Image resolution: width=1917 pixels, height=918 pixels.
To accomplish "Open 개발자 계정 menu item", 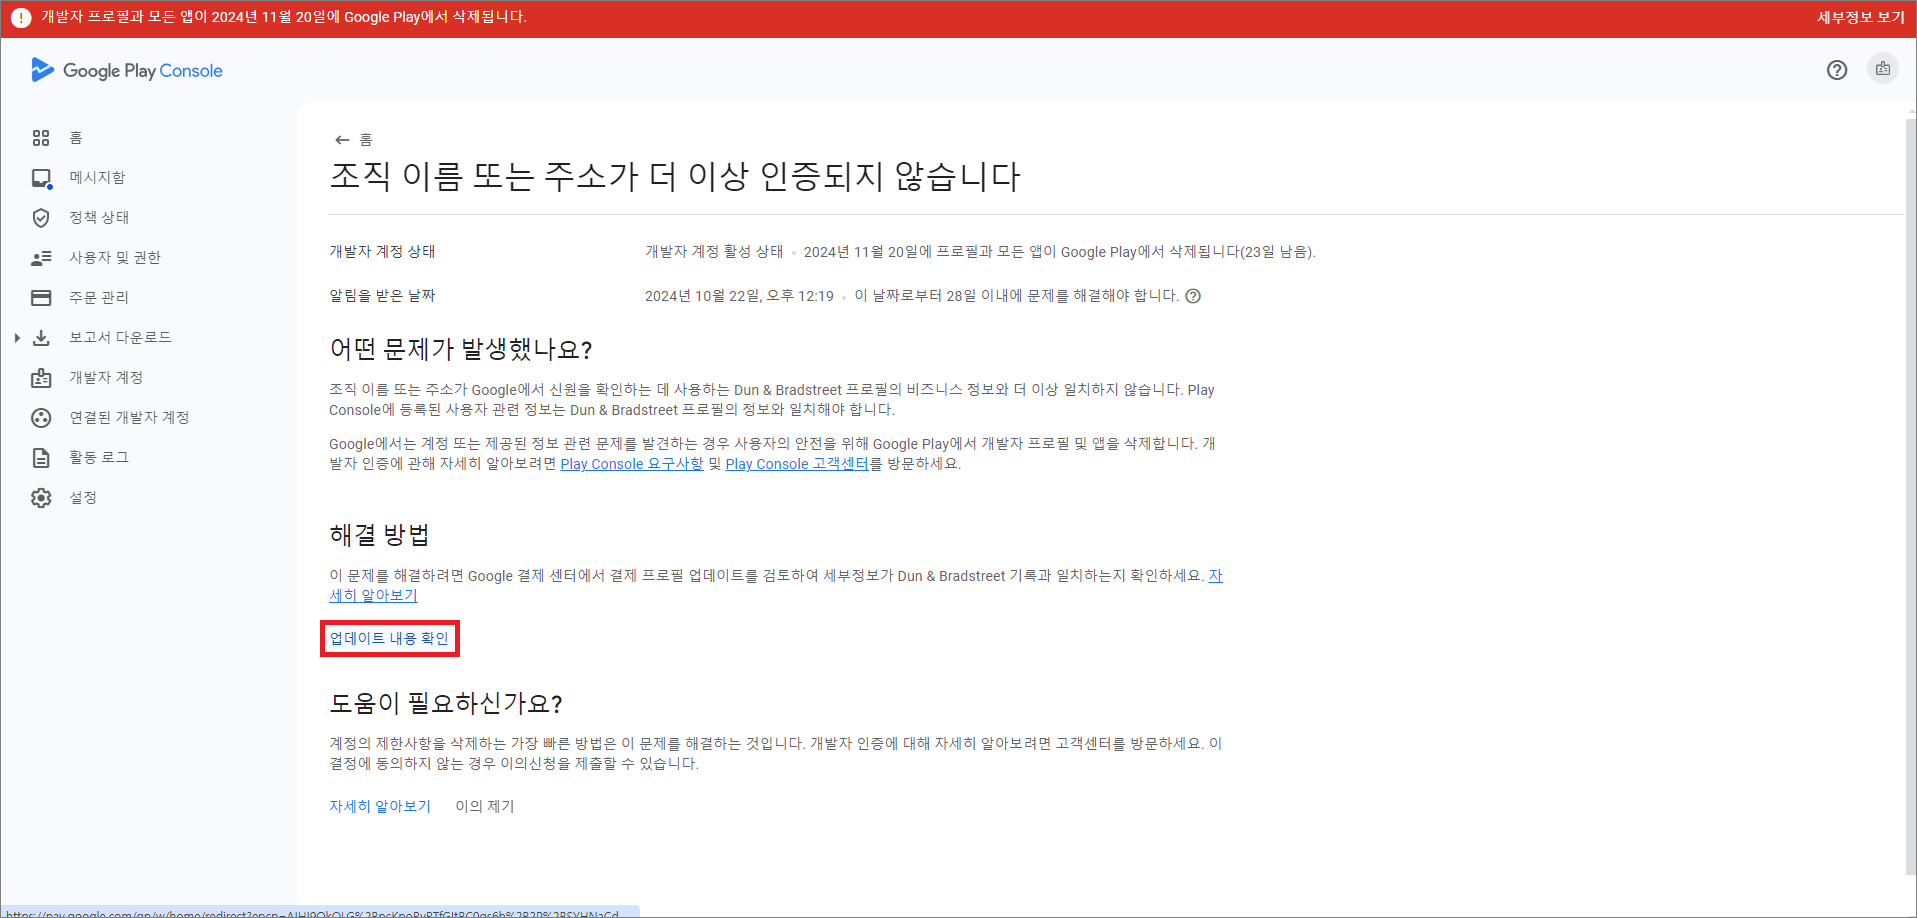I will pyautogui.click(x=106, y=378).
